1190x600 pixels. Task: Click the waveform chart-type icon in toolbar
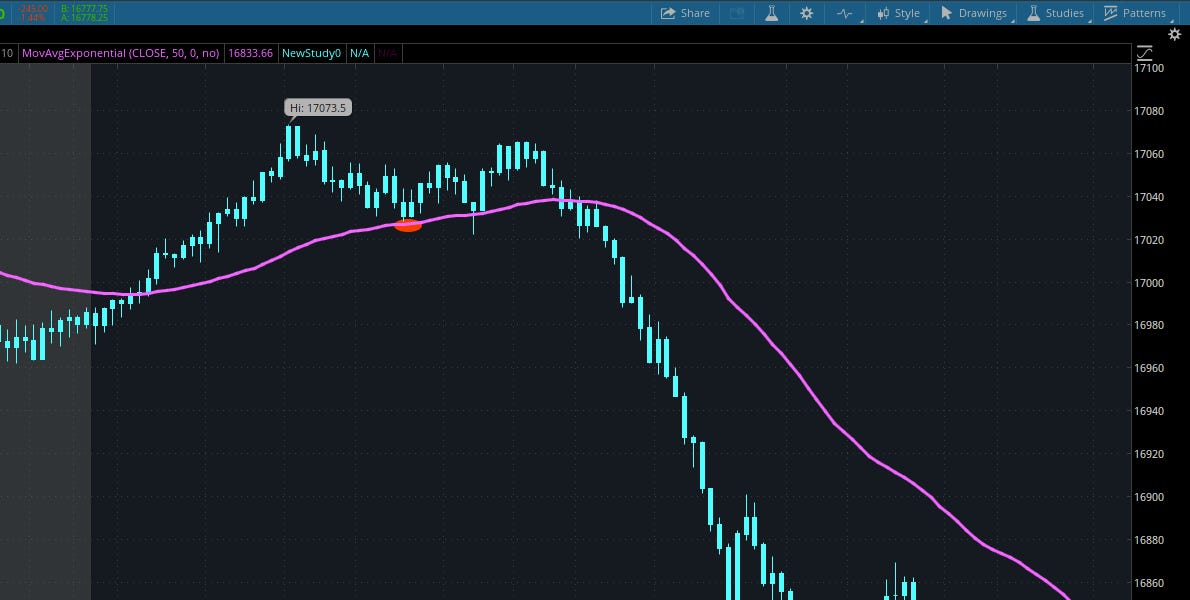point(843,13)
